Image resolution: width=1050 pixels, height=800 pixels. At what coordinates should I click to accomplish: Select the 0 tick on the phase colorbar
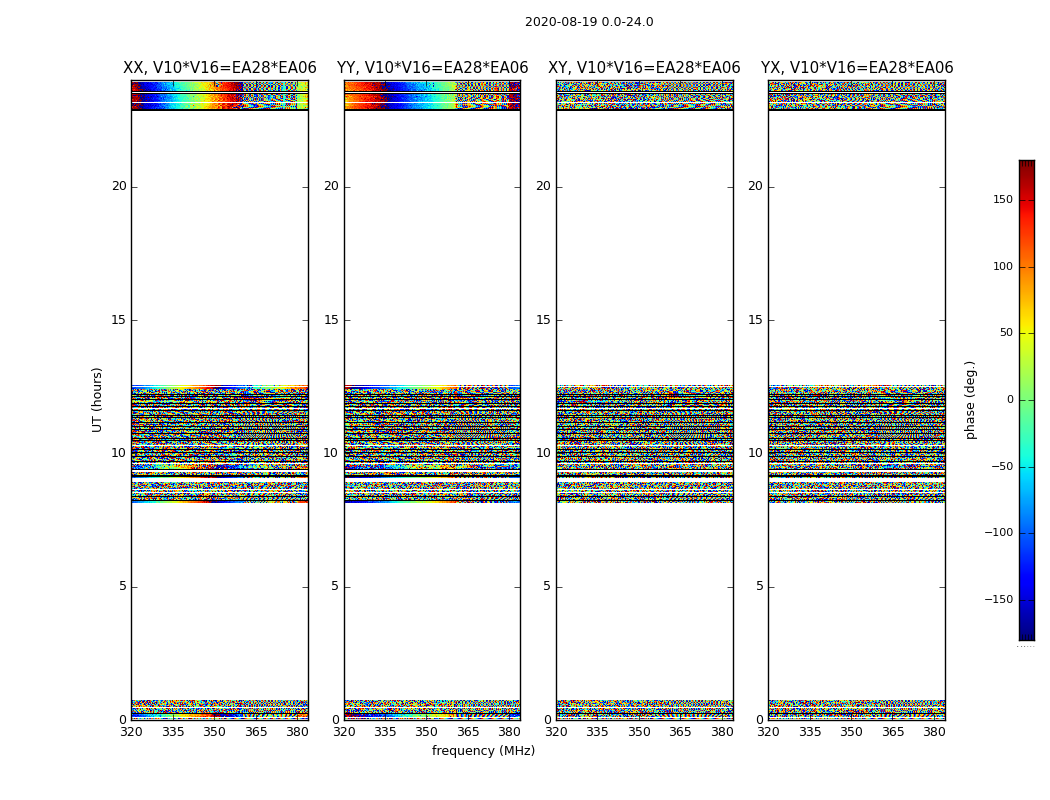coord(1010,400)
